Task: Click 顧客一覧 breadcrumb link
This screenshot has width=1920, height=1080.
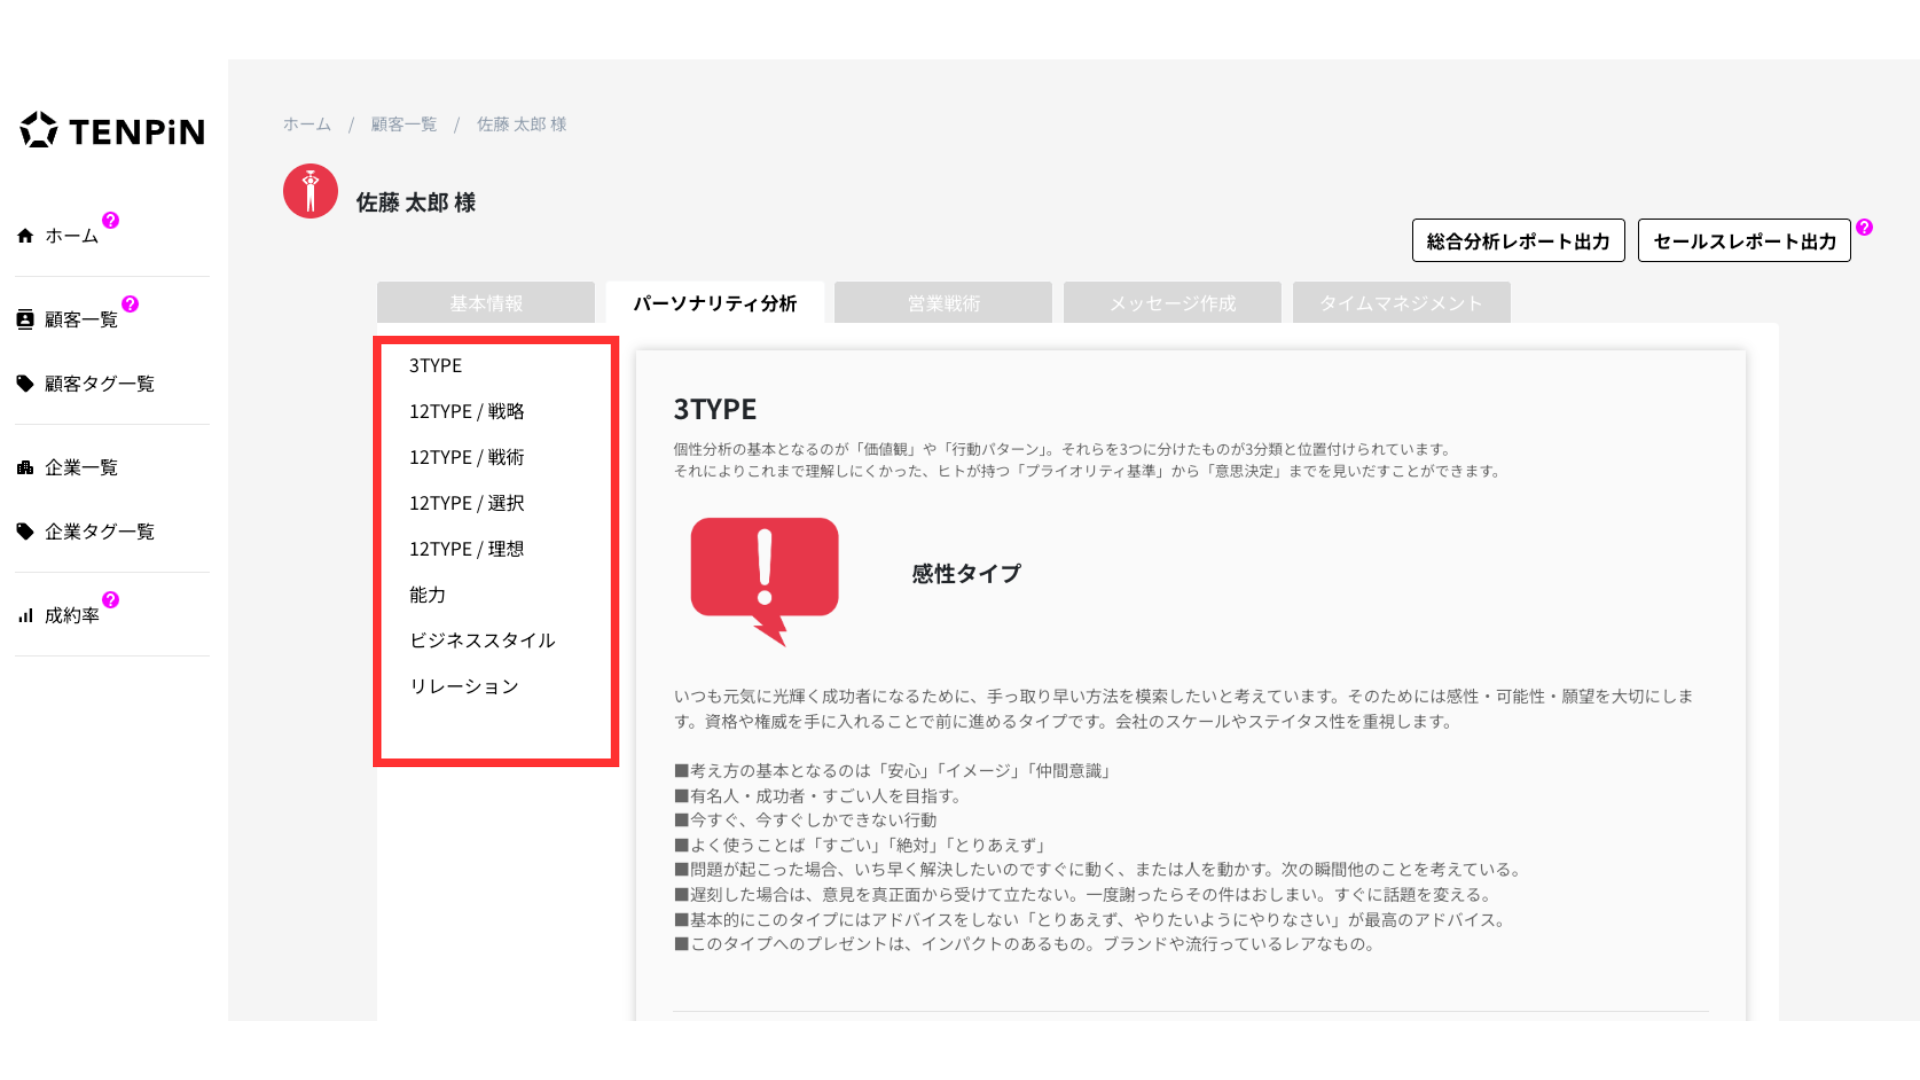Action: [404, 124]
